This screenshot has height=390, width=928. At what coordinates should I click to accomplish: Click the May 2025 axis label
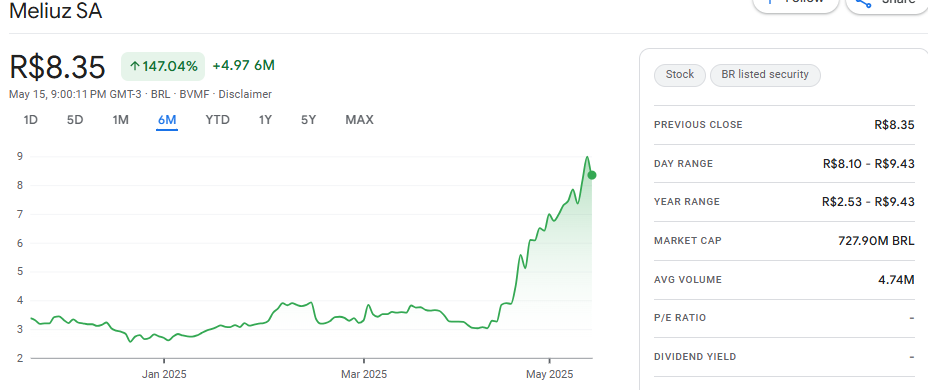pyautogui.click(x=550, y=375)
